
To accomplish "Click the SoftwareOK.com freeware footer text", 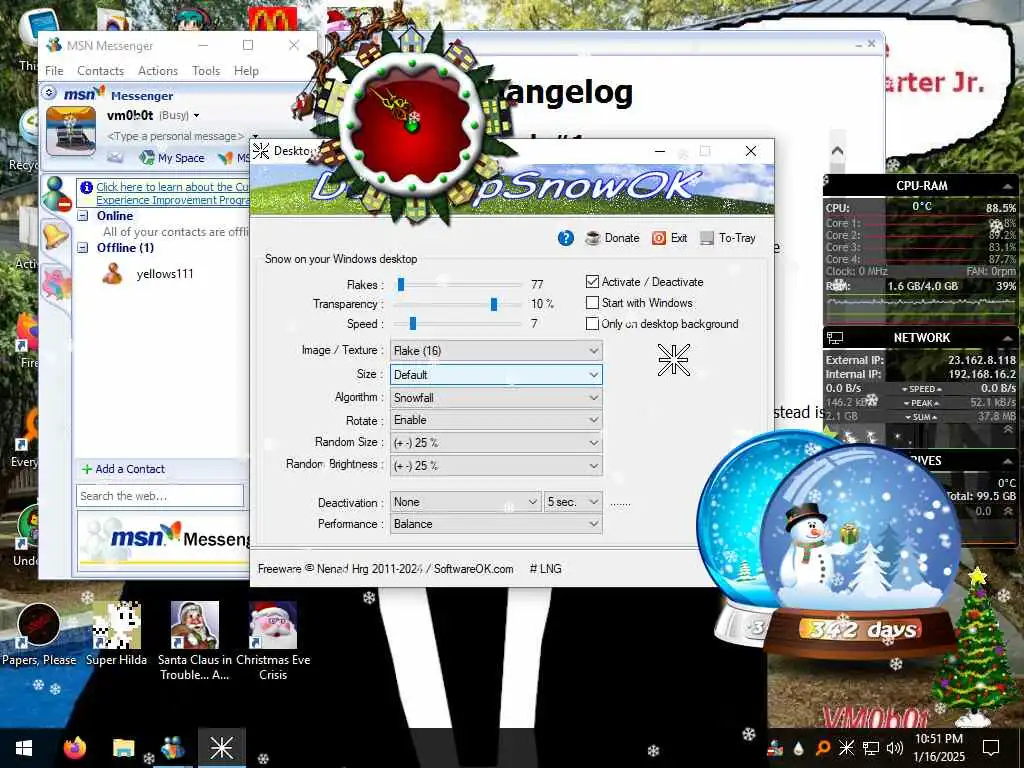I will coord(385,569).
